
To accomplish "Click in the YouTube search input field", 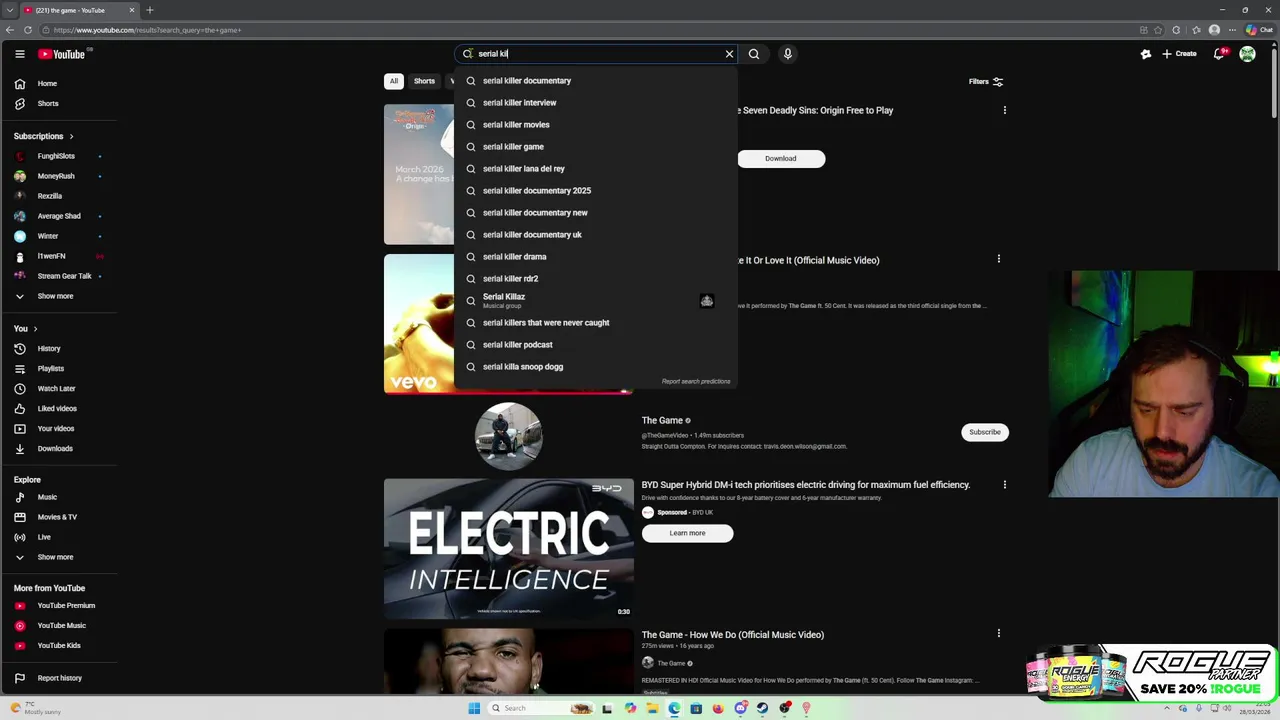I will coord(596,54).
